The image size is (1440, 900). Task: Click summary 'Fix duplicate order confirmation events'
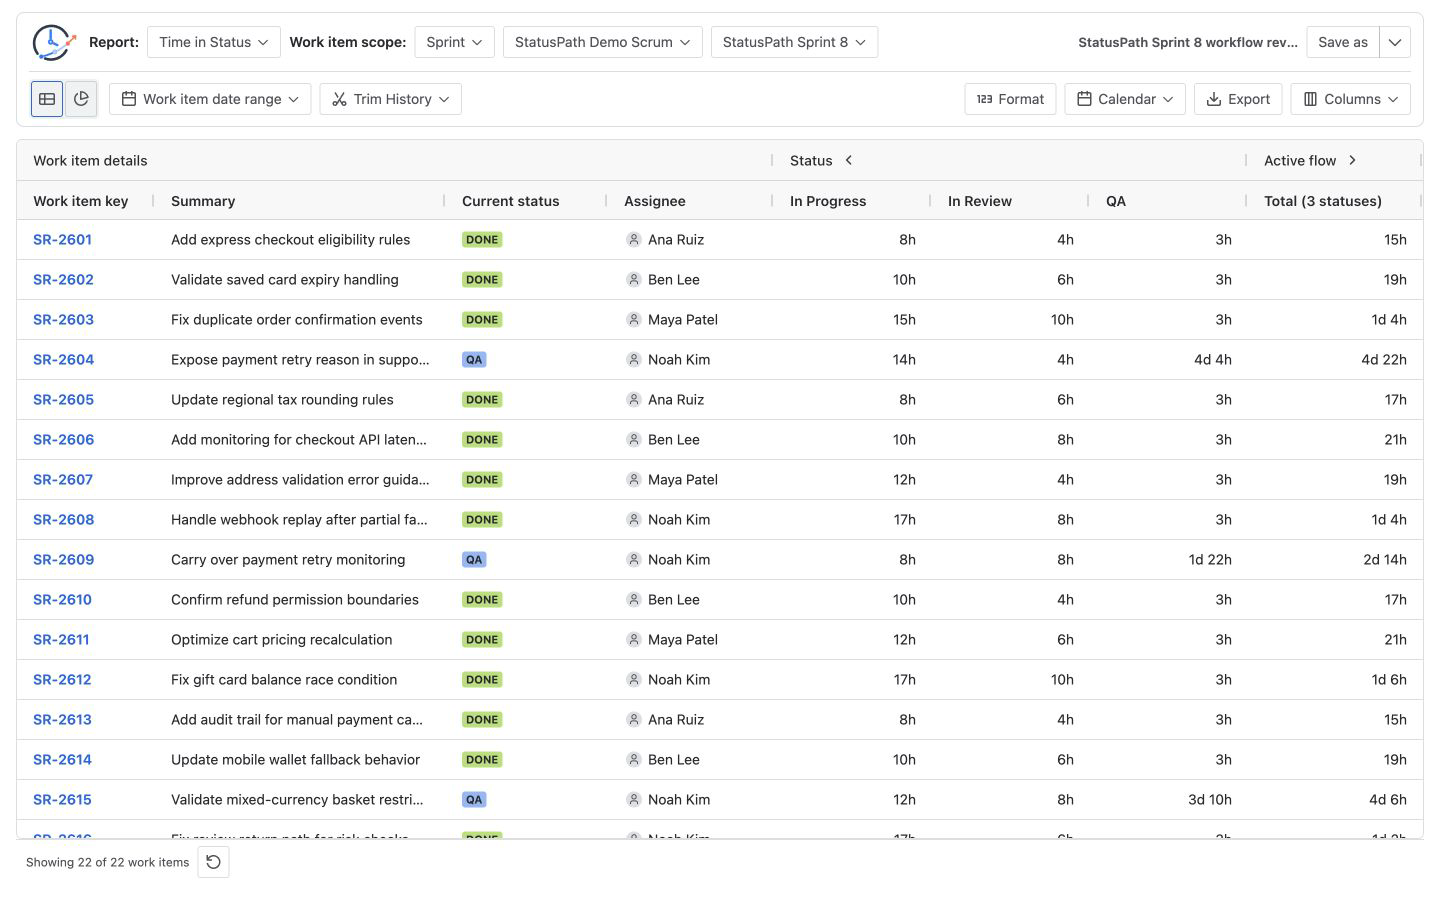(297, 320)
